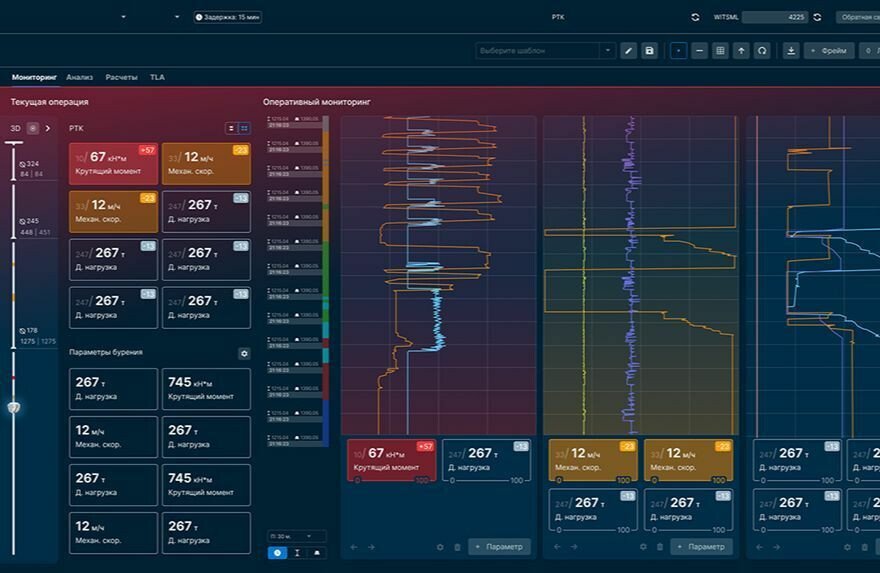Select the depth mode toggle button

click(297, 553)
